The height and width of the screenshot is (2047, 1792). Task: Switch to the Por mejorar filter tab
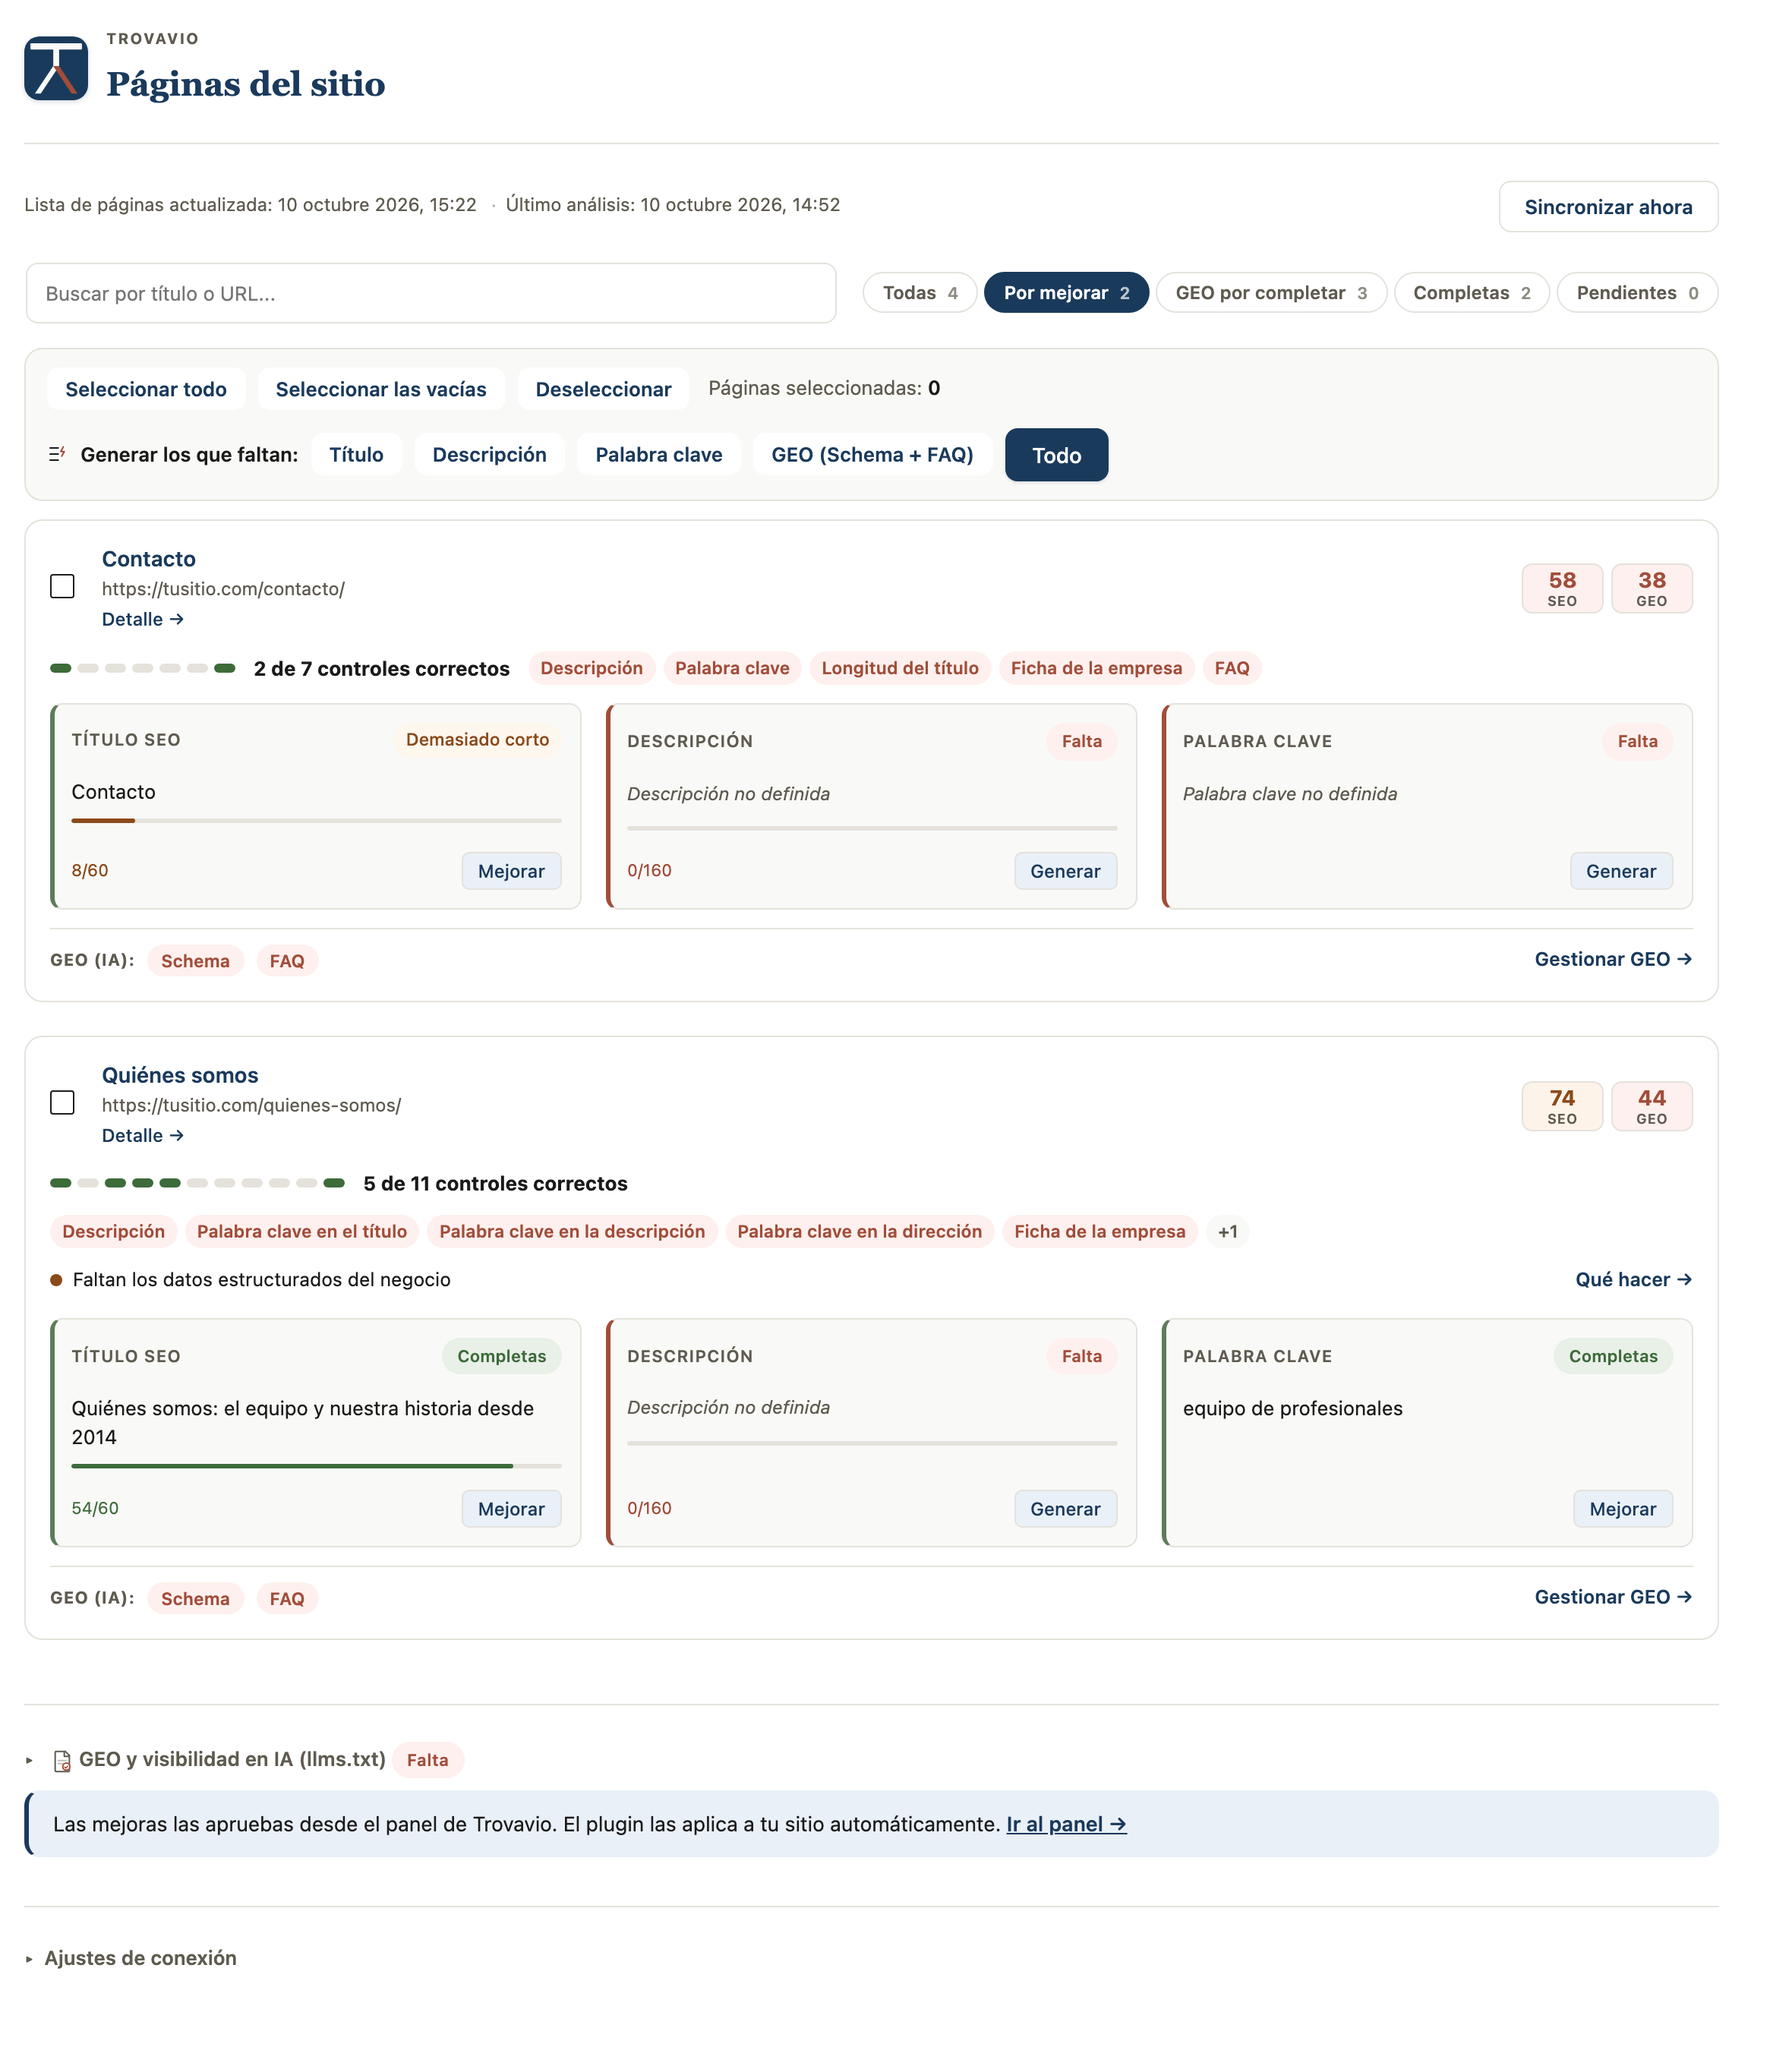(1066, 293)
